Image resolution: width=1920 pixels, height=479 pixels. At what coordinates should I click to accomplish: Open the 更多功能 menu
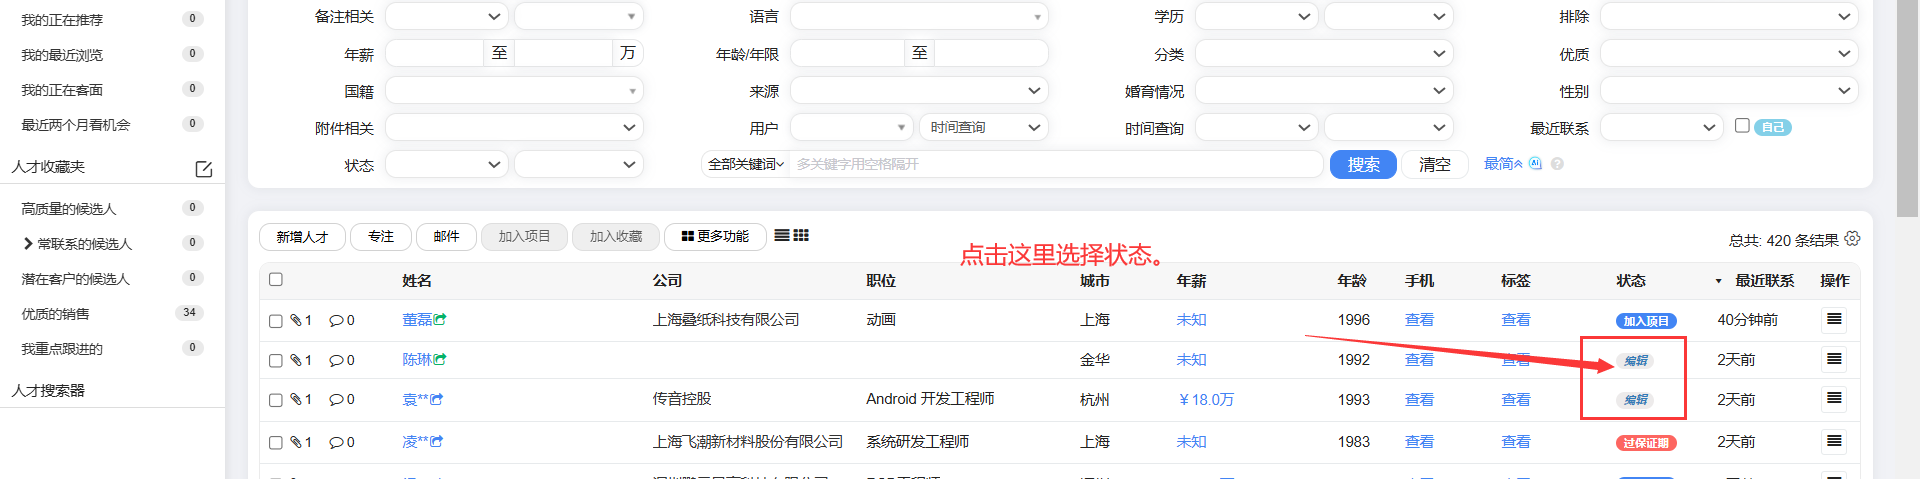(x=715, y=237)
